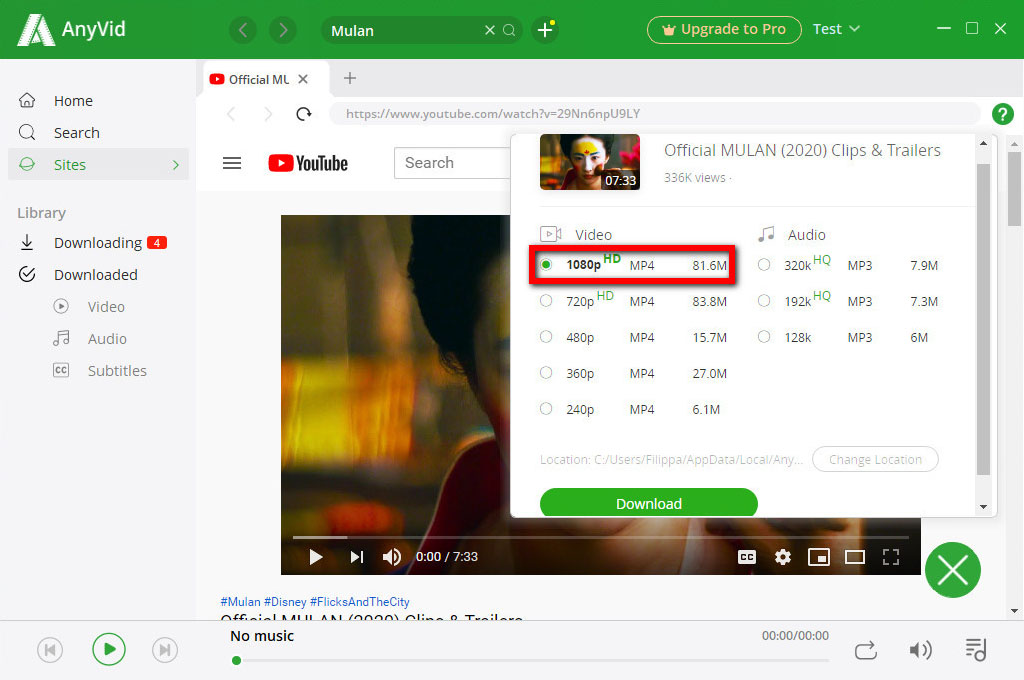Click the YouTube video progress bar
Viewport: 1024px width, 680px height.
coord(601,537)
